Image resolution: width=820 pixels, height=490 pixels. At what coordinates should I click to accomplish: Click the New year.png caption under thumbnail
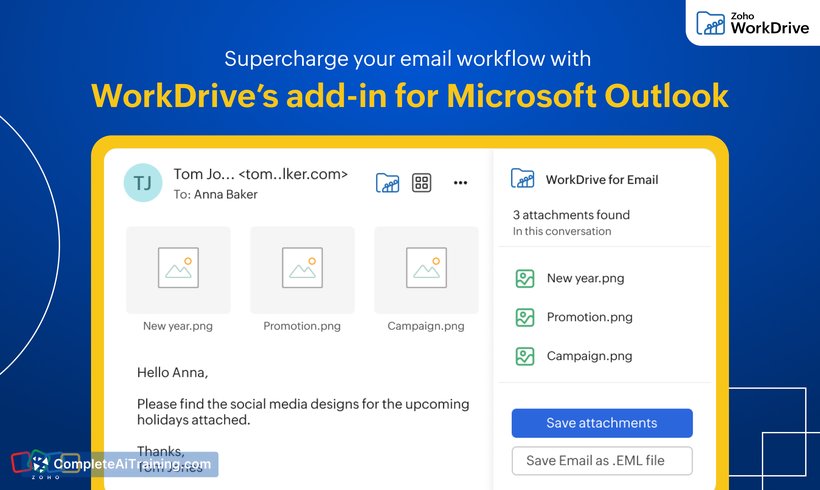point(178,326)
